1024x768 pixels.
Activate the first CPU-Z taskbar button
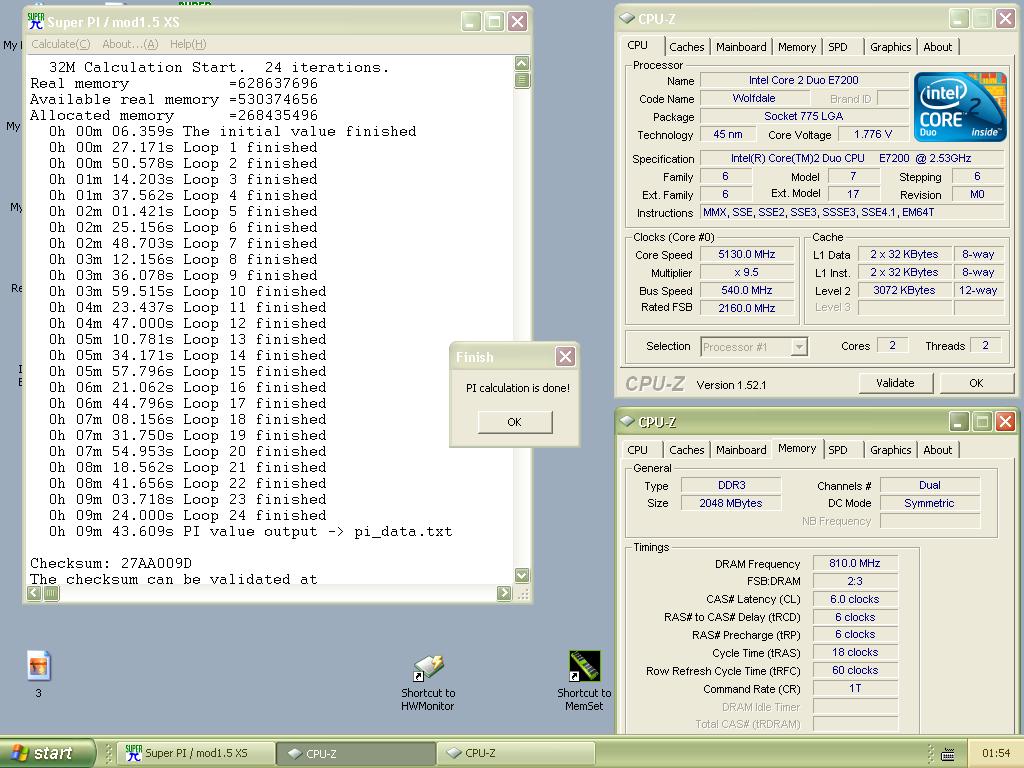(356, 753)
